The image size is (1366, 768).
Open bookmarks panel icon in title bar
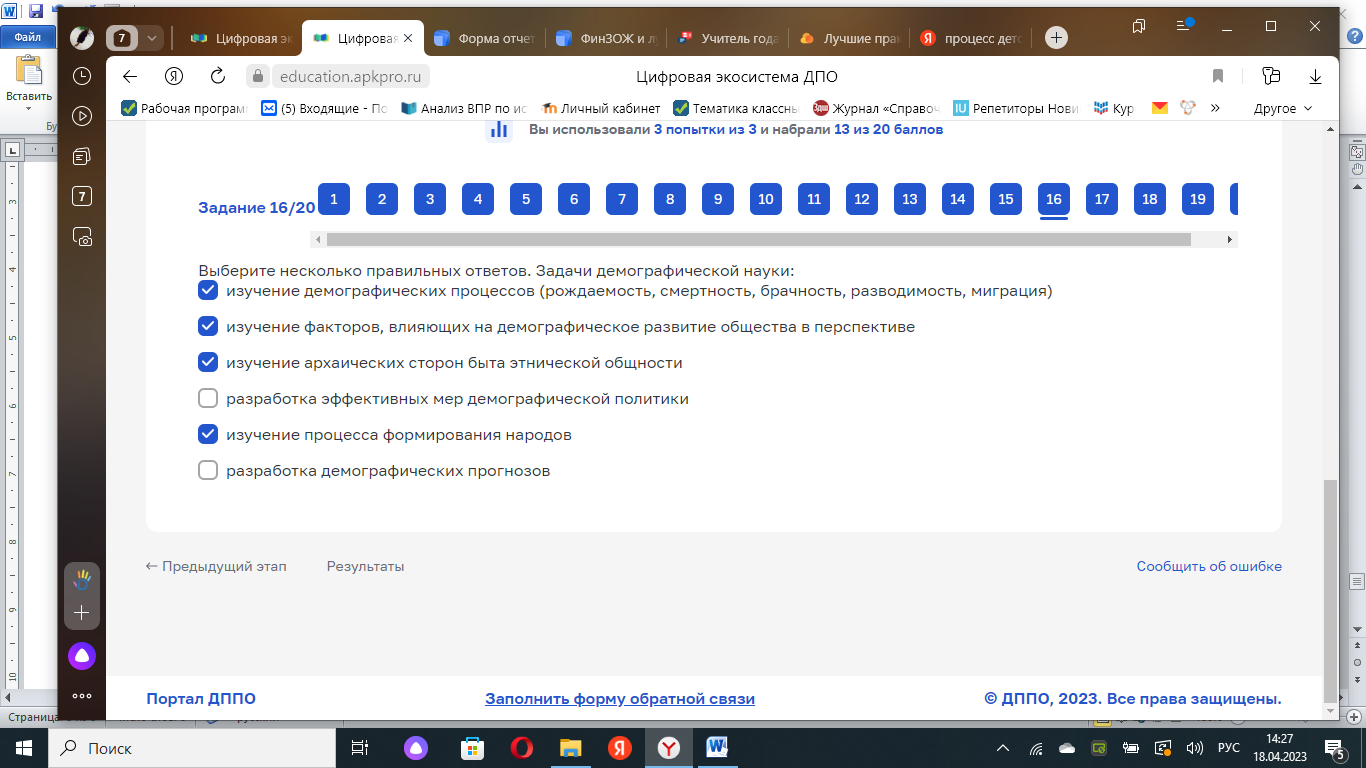1139,25
